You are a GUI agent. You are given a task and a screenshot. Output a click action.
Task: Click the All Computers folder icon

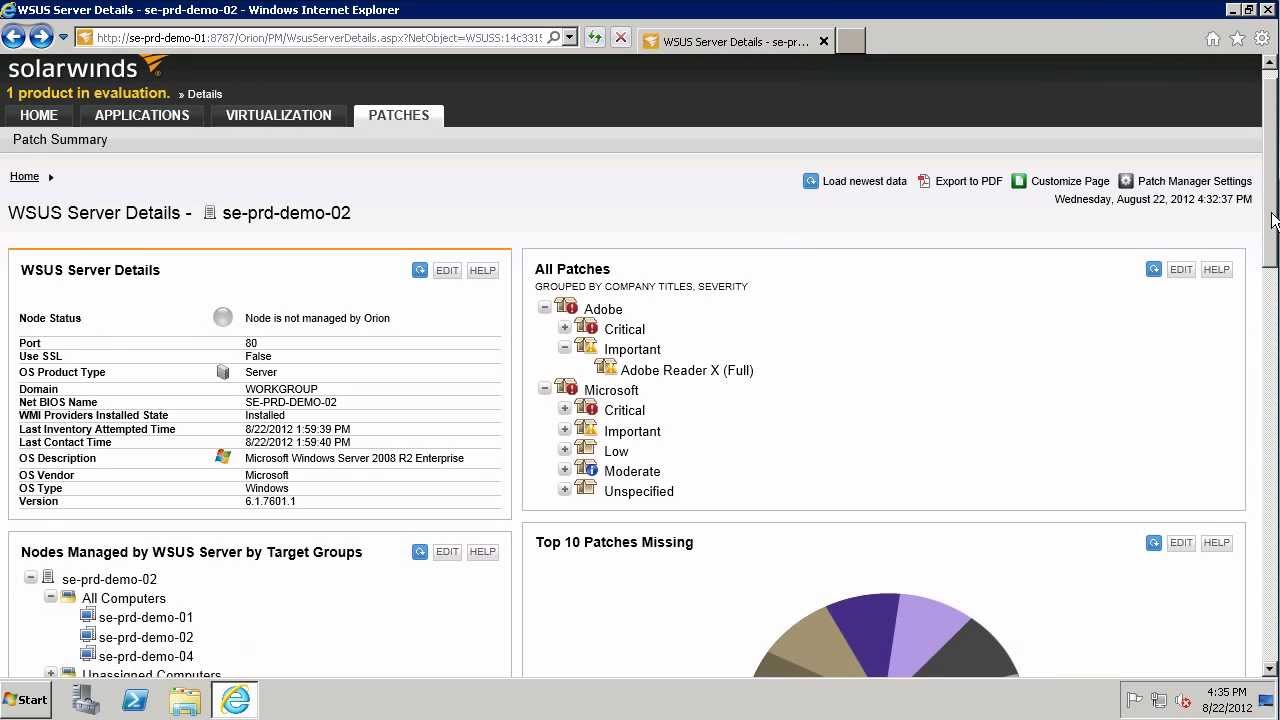(x=69, y=597)
